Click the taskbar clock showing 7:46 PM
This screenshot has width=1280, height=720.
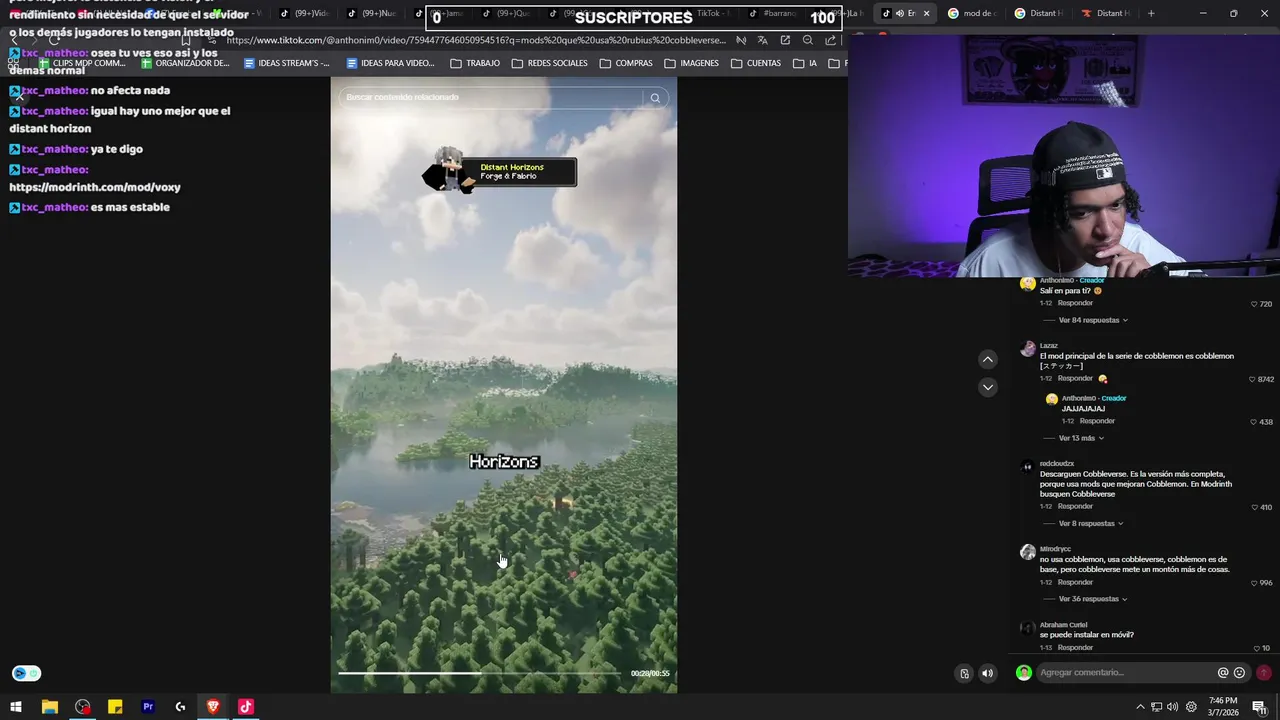(x=1222, y=707)
